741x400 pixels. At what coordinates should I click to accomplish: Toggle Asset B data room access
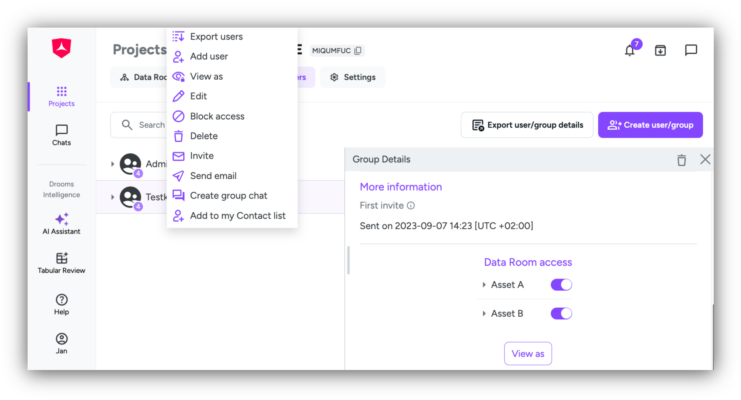tap(561, 313)
